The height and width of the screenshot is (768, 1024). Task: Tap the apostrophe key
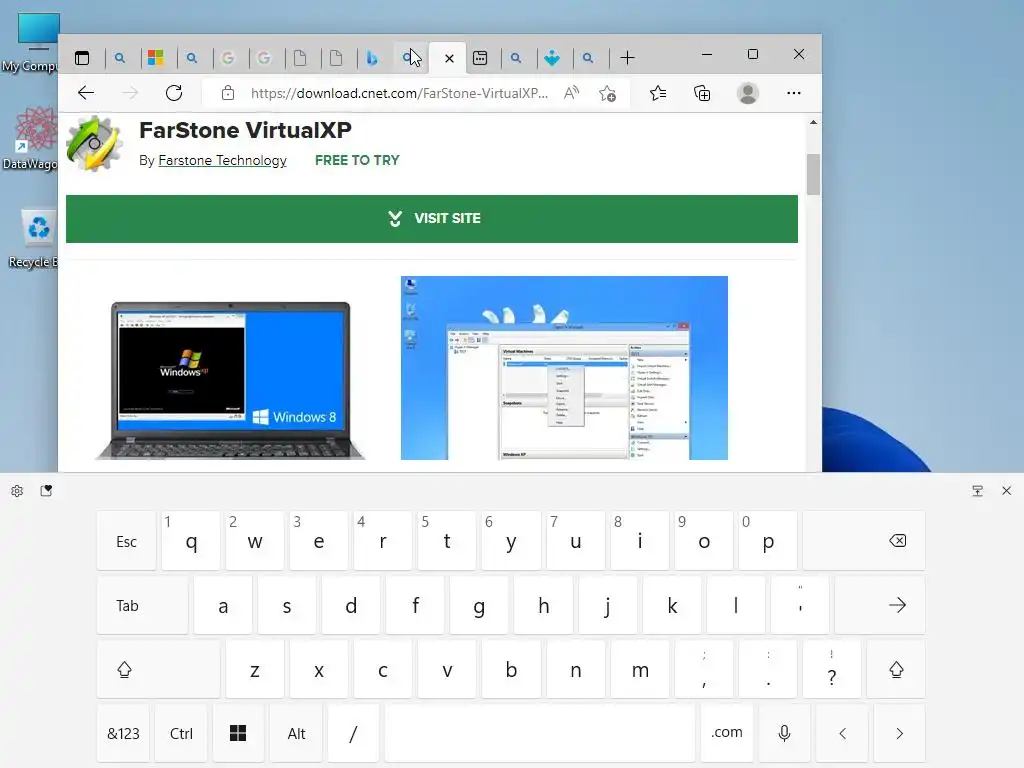[800, 605]
